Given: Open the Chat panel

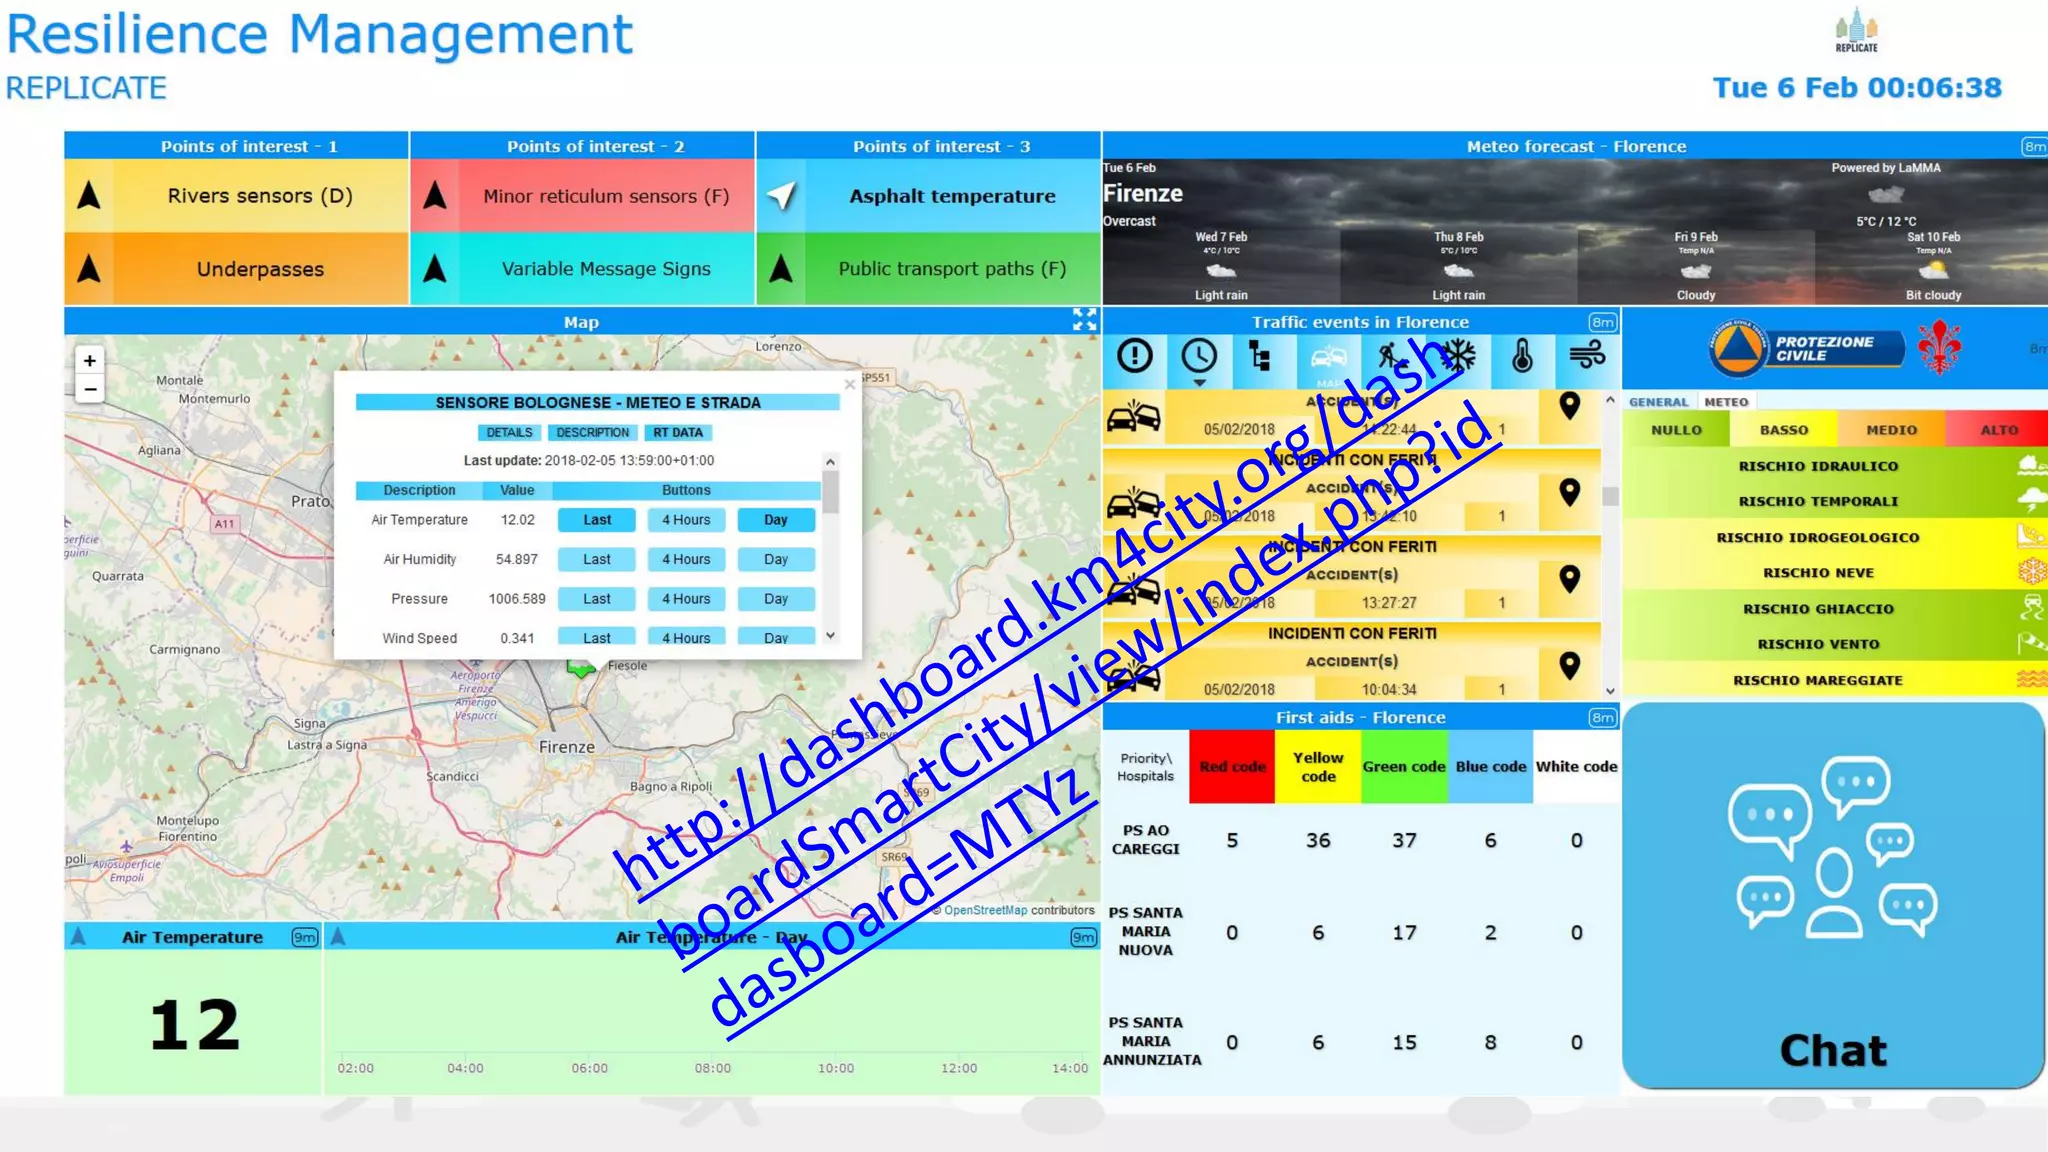Looking at the screenshot, I should coord(1832,895).
